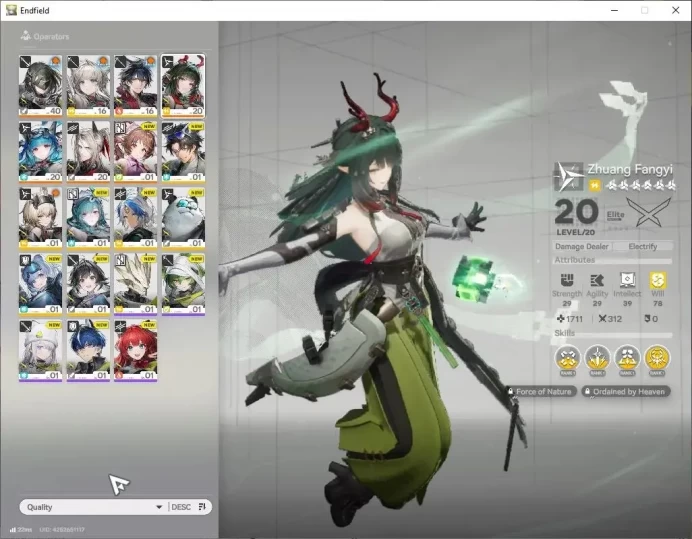Viewport: 692px width, 539px height.
Task: Click the Skills section header
Action: [x=564, y=333]
